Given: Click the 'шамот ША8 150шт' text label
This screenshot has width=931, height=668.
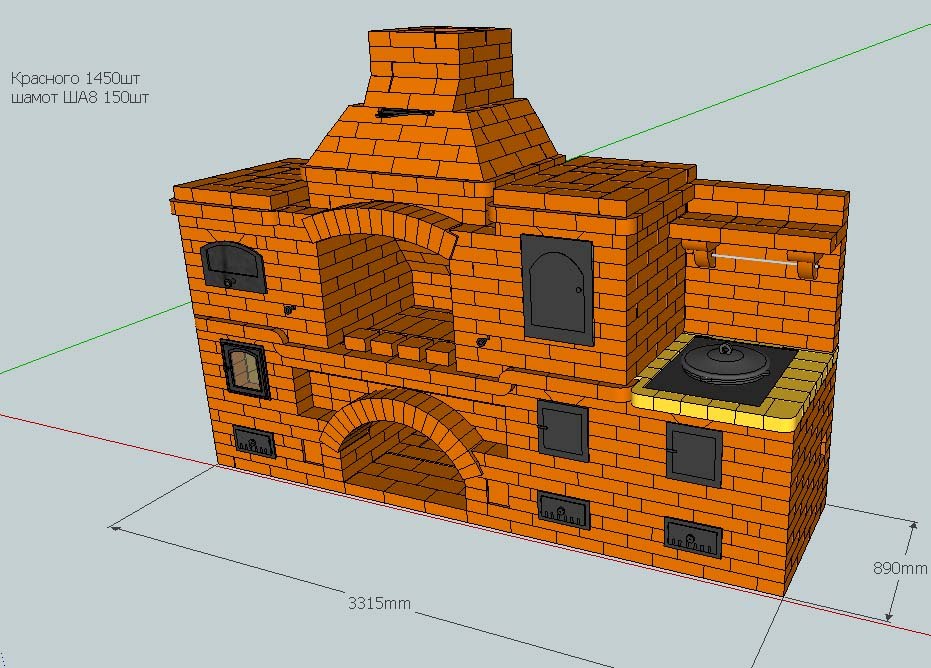Looking at the screenshot, I should 80,97.
